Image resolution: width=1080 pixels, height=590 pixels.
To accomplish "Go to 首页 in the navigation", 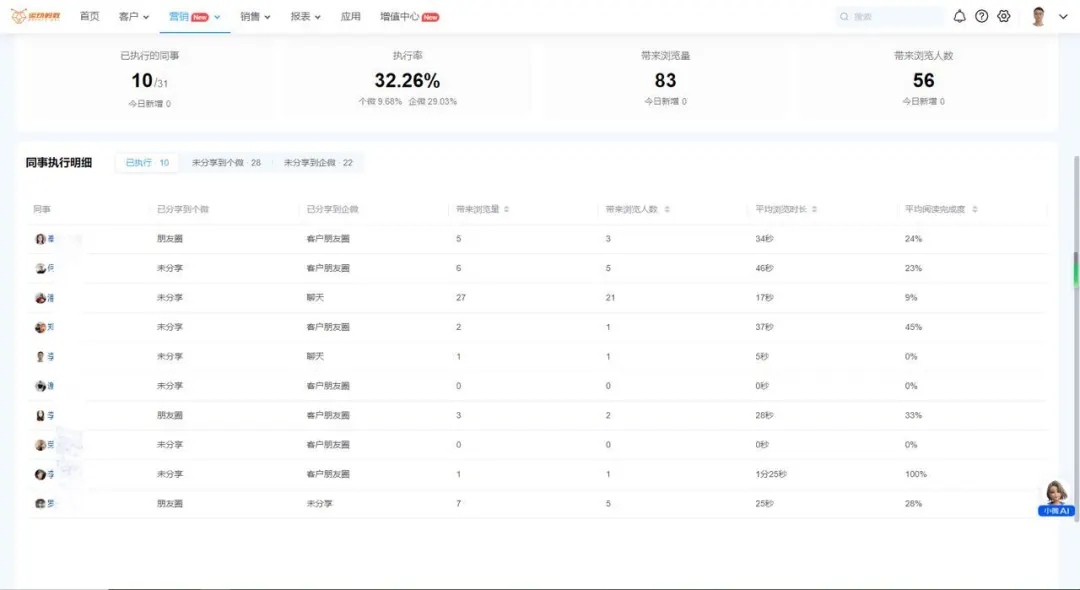I will coord(89,17).
